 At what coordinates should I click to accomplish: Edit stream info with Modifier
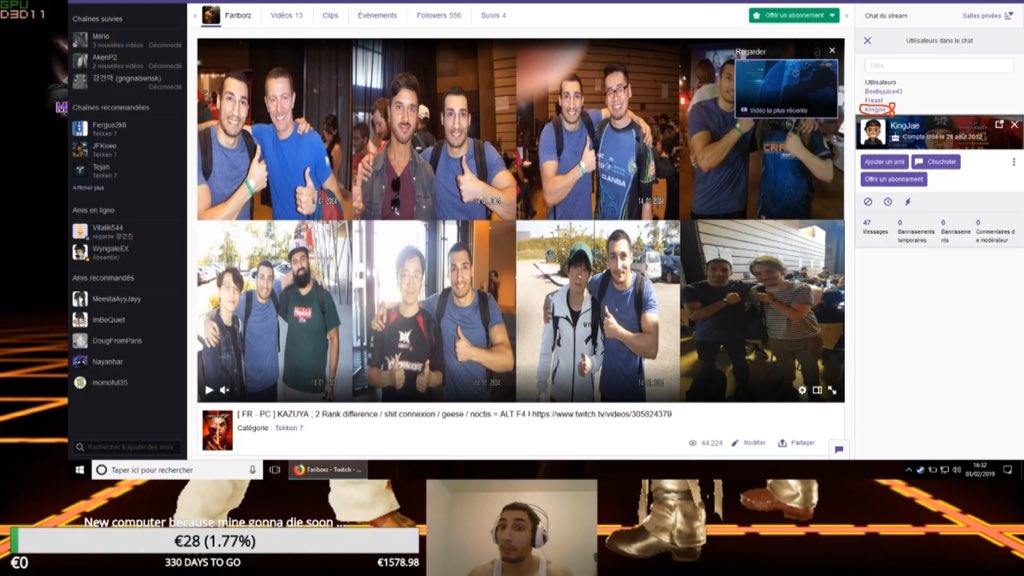point(749,443)
